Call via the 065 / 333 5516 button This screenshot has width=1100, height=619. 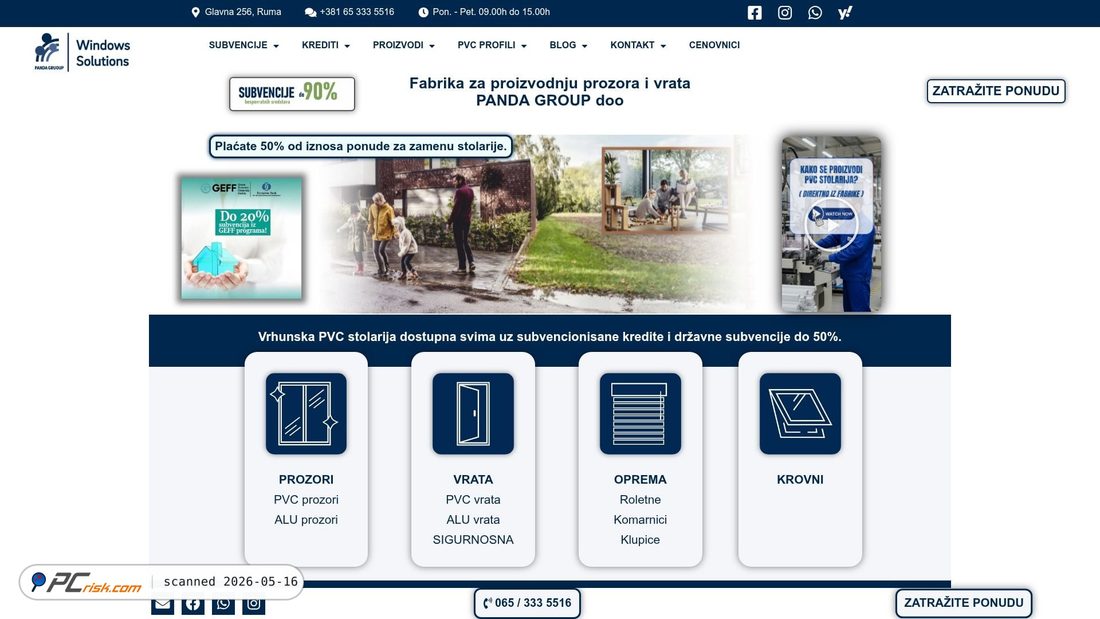(x=527, y=603)
